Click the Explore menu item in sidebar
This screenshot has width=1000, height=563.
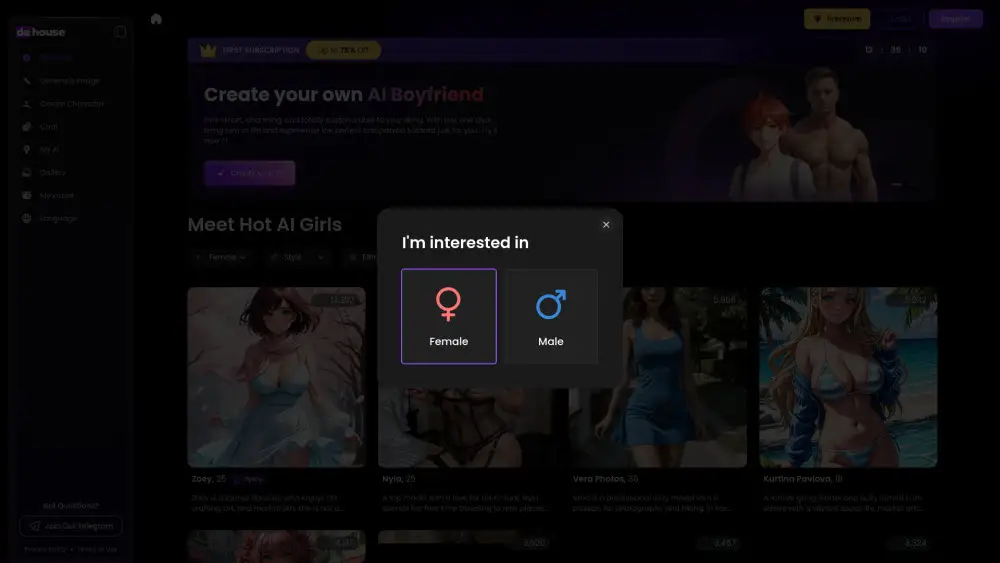(56, 58)
